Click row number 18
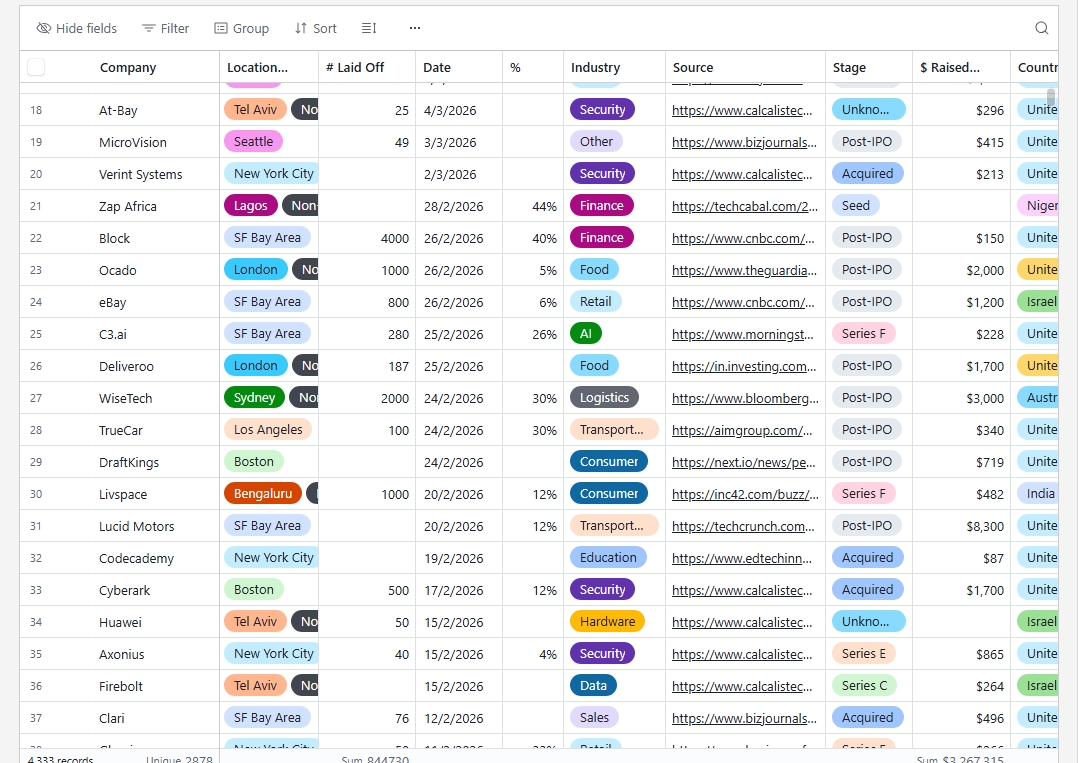Viewport: 1083px width, 763px height. tap(36, 110)
